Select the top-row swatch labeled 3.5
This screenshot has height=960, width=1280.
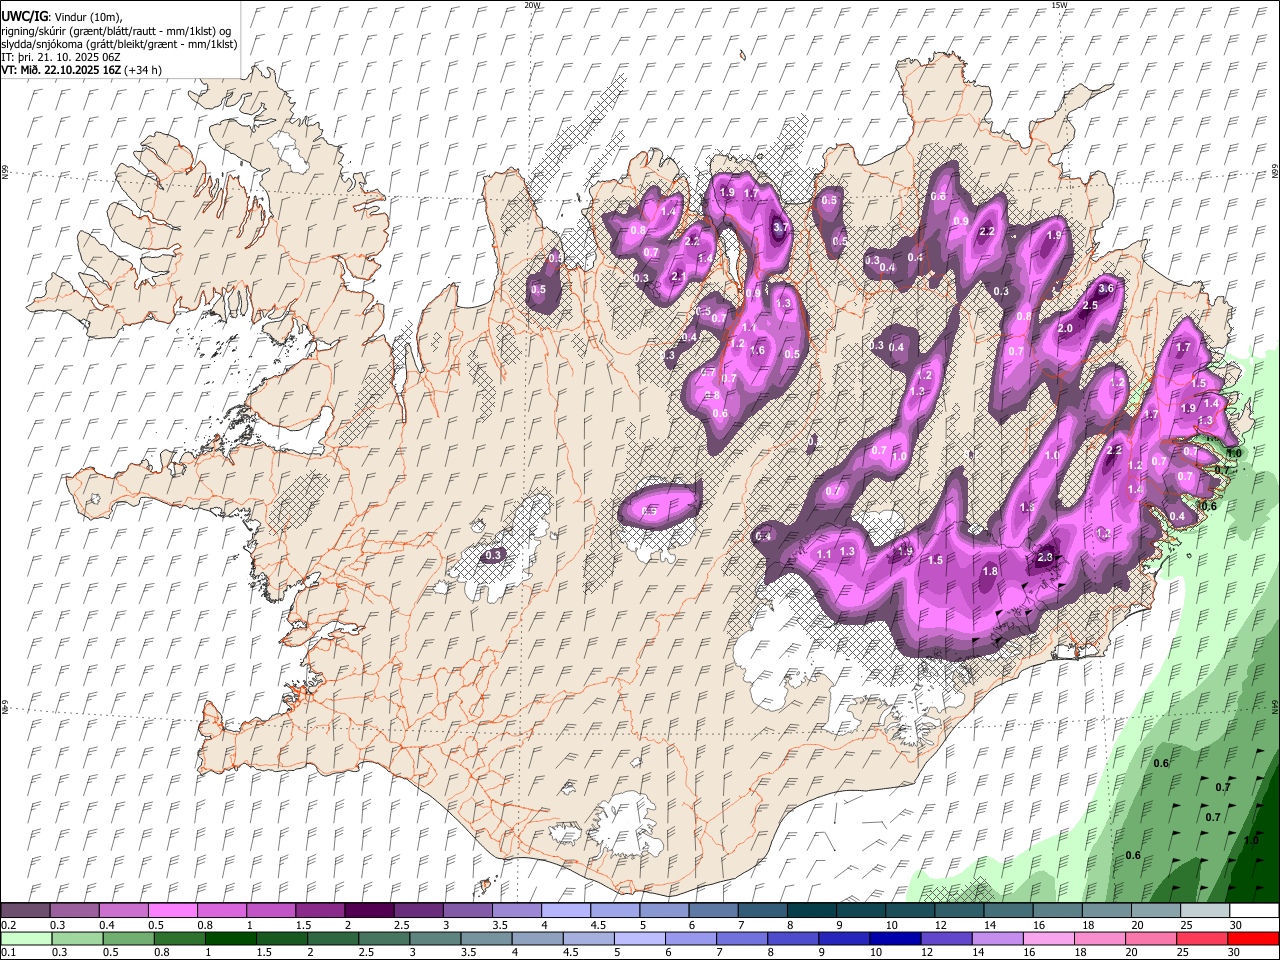point(517,911)
